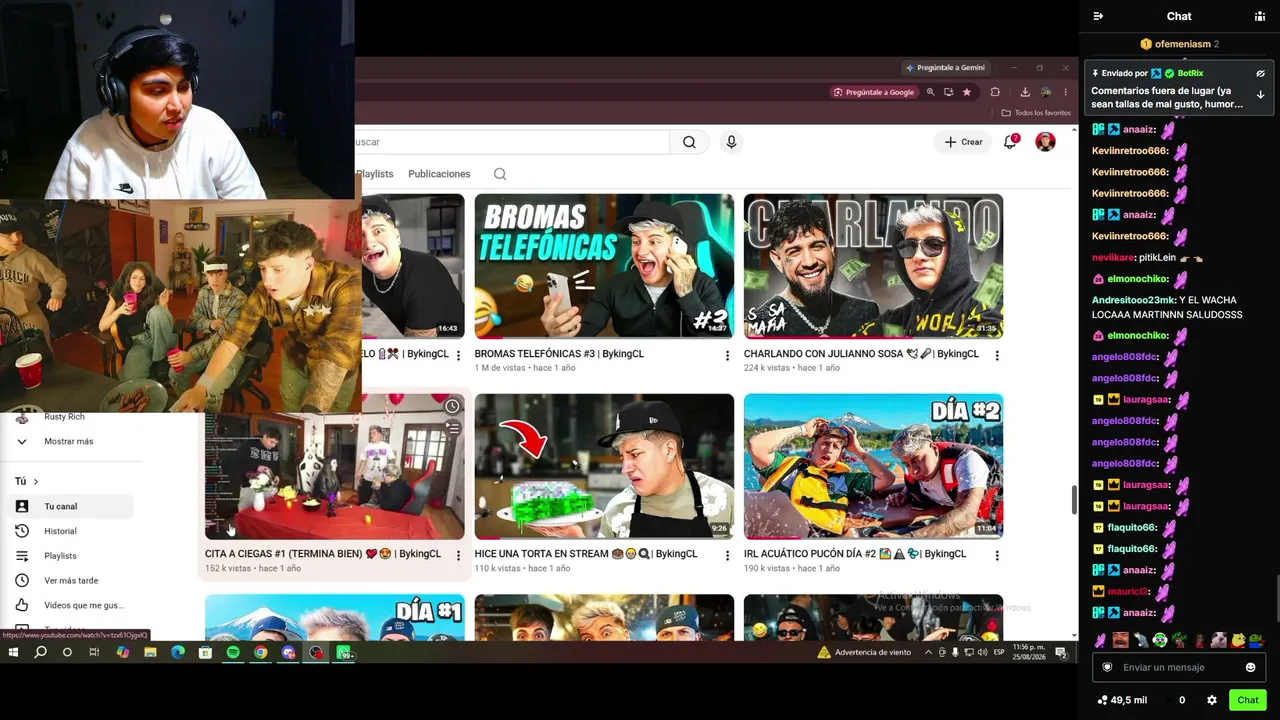Switch to the Playlists channel tab
Viewport: 1280px width, 720px height.
click(x=375, y=174)
